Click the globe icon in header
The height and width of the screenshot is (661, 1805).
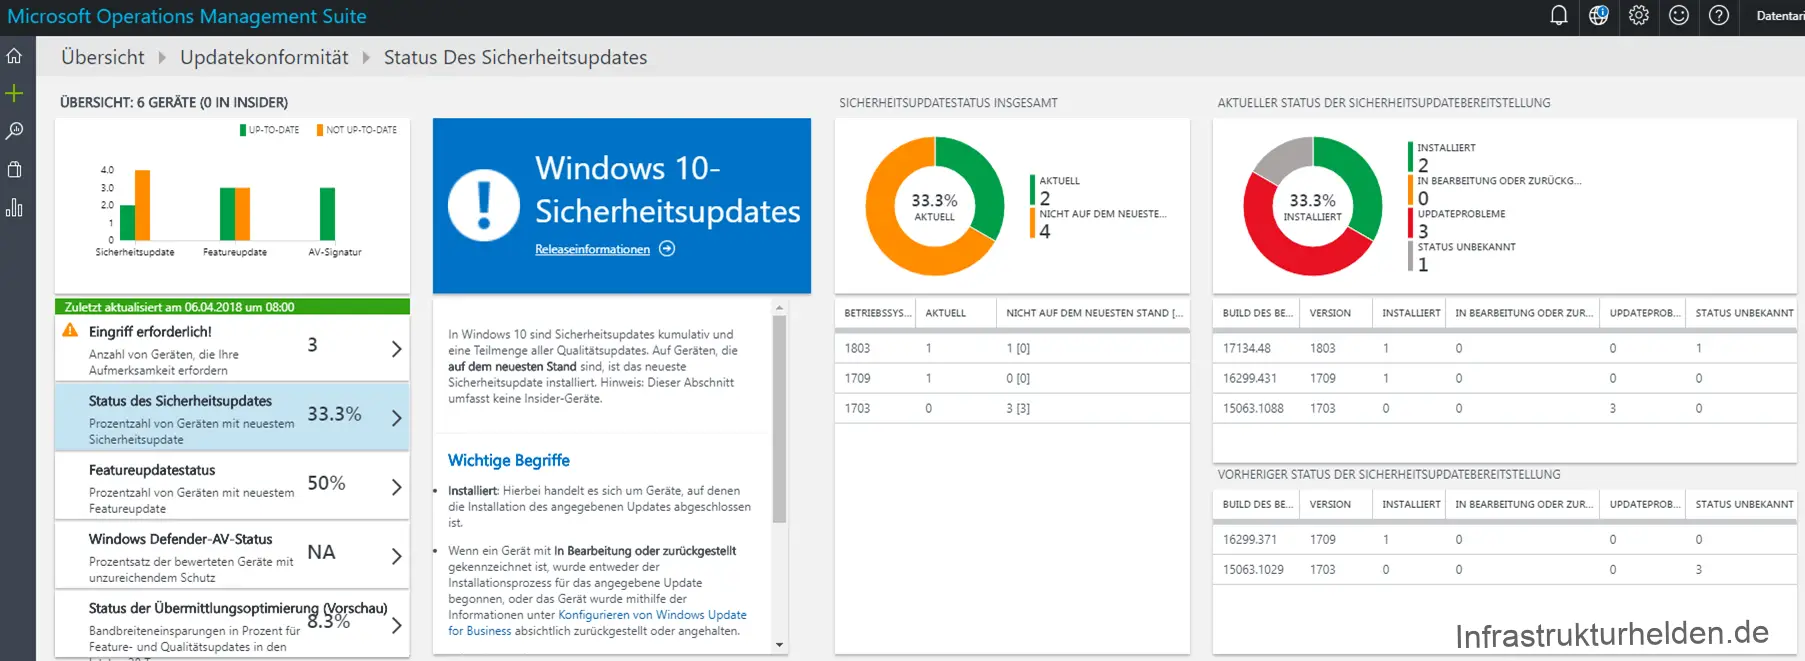[1598, 15]
